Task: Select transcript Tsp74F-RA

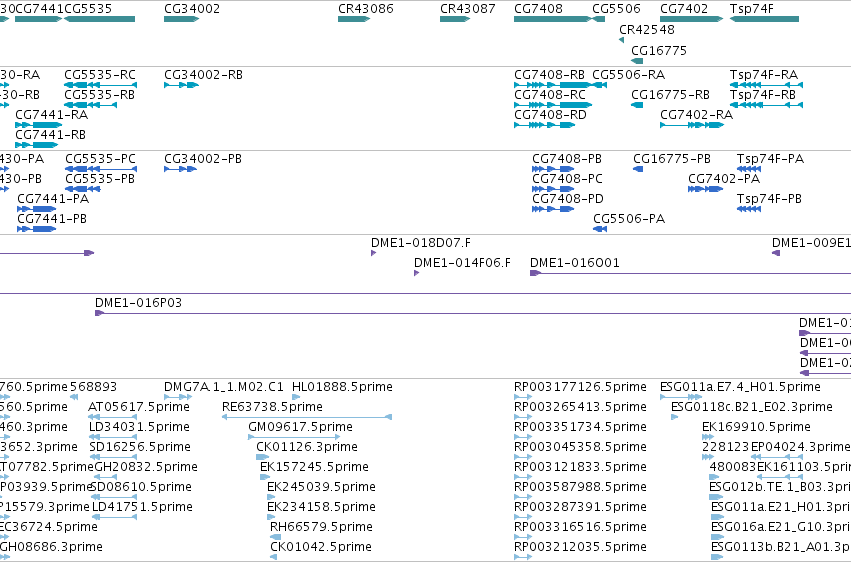Action: pos(766,85)
